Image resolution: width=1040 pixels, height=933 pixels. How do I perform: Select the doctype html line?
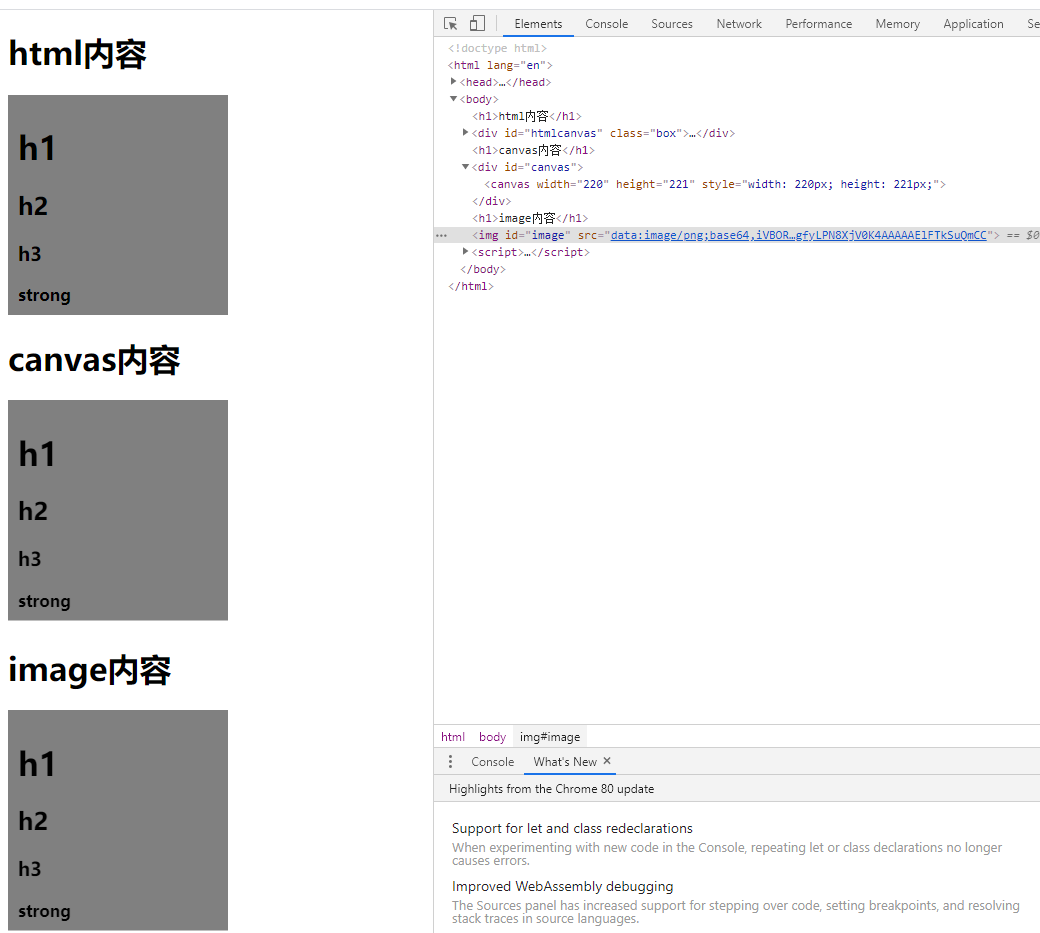pos(497,48)
